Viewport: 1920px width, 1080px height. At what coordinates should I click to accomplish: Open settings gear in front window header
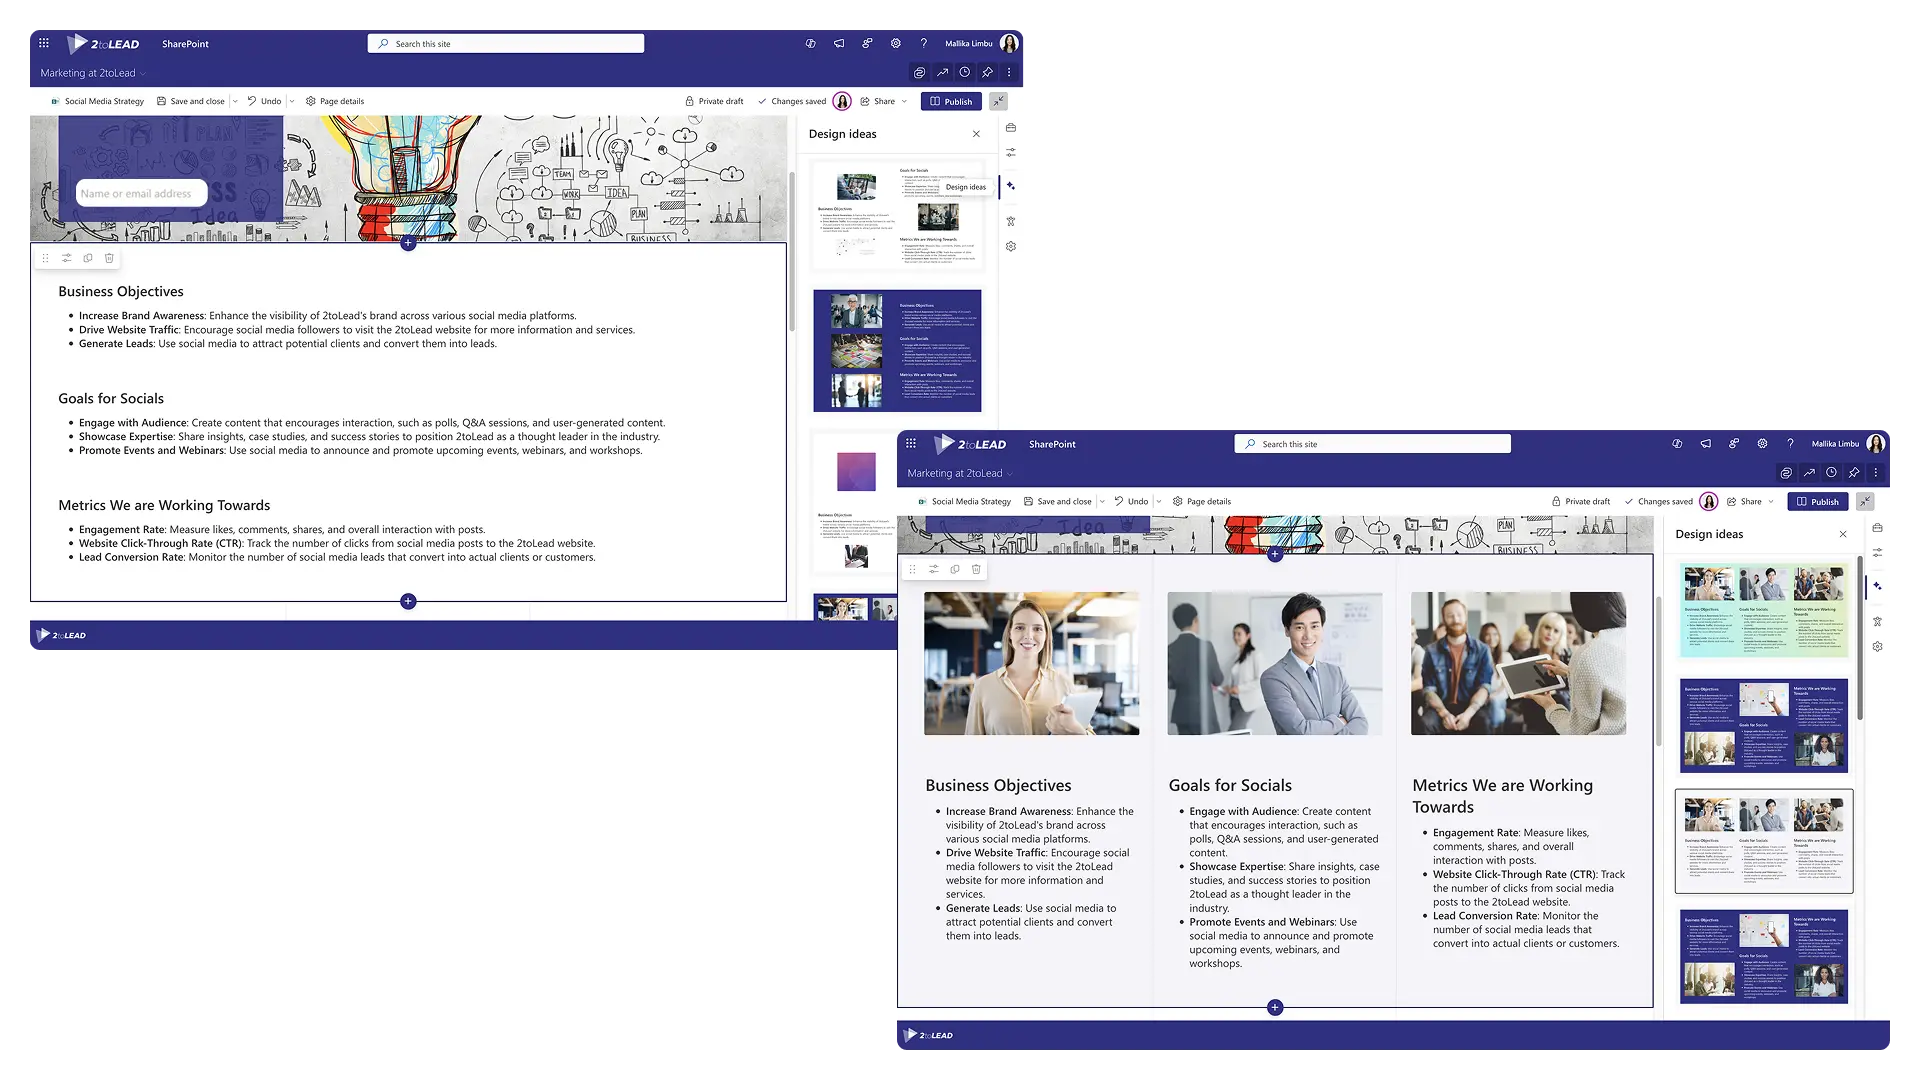1763,443
